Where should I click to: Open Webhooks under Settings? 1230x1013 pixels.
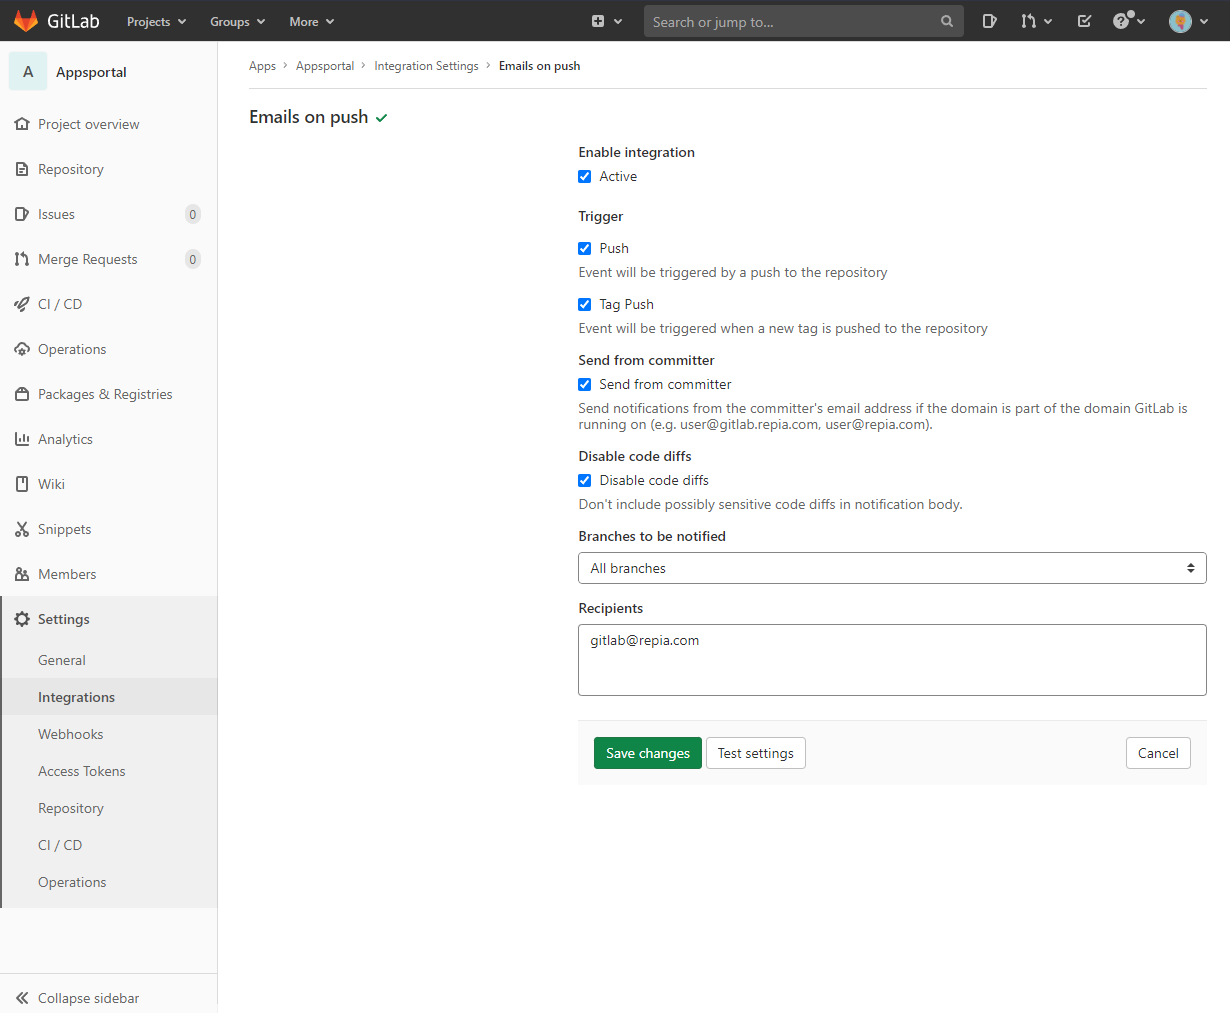(x=70, y=734)
